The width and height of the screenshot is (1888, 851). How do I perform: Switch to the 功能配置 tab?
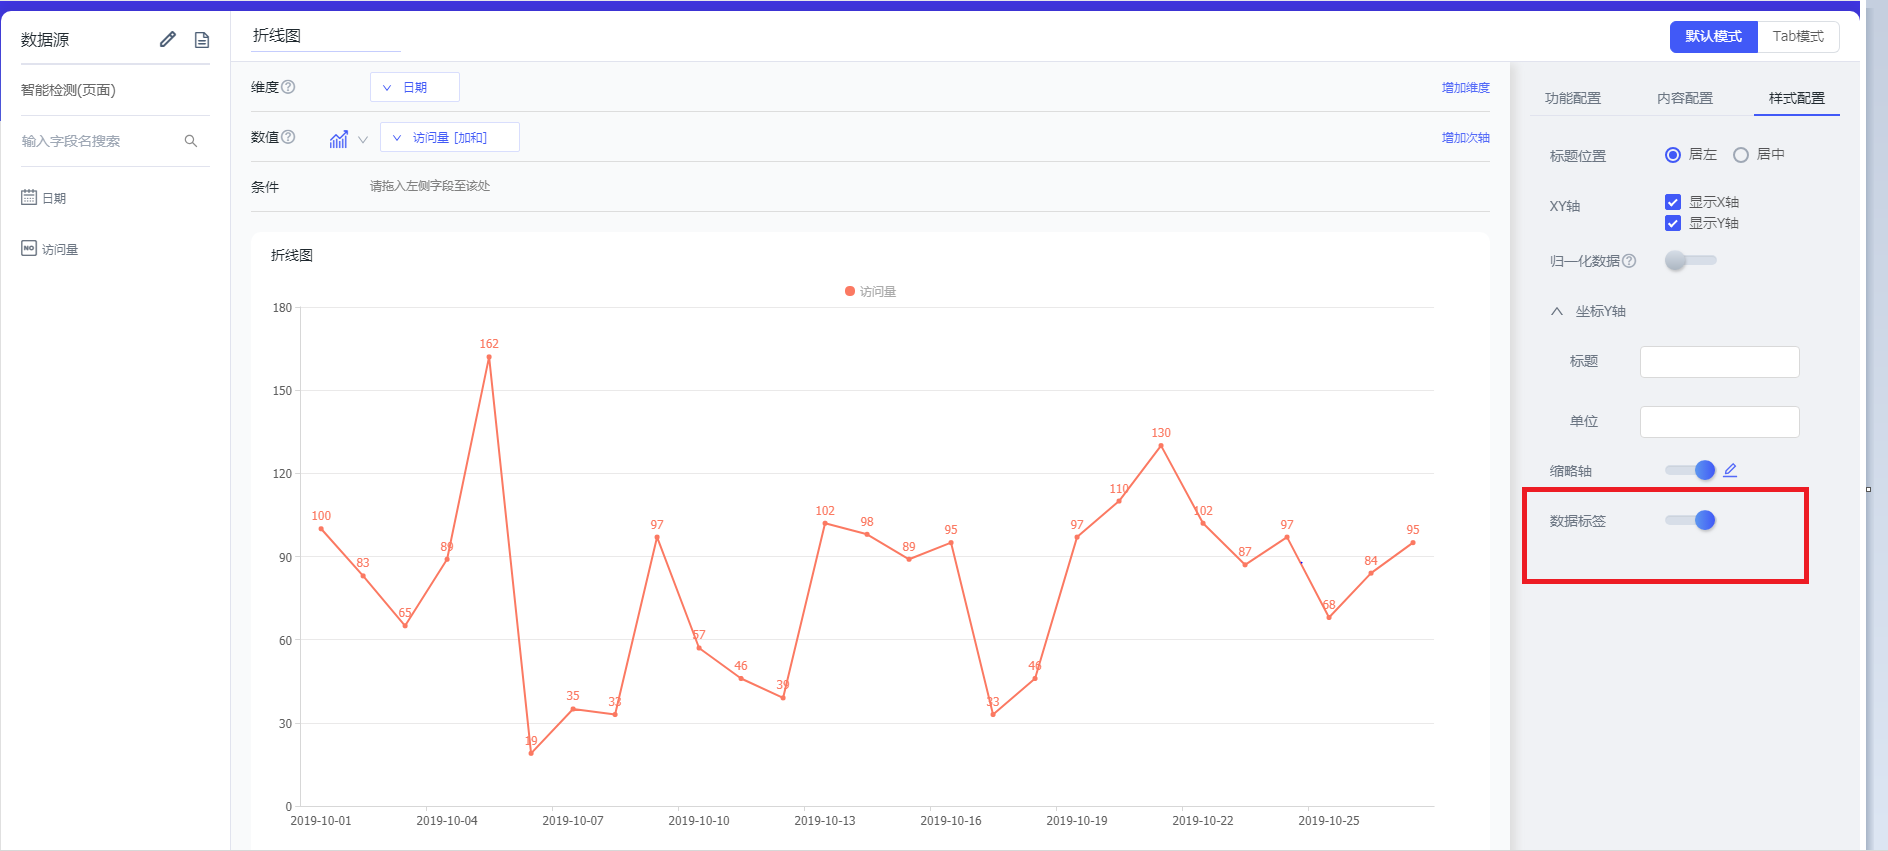pos(1572,98)
